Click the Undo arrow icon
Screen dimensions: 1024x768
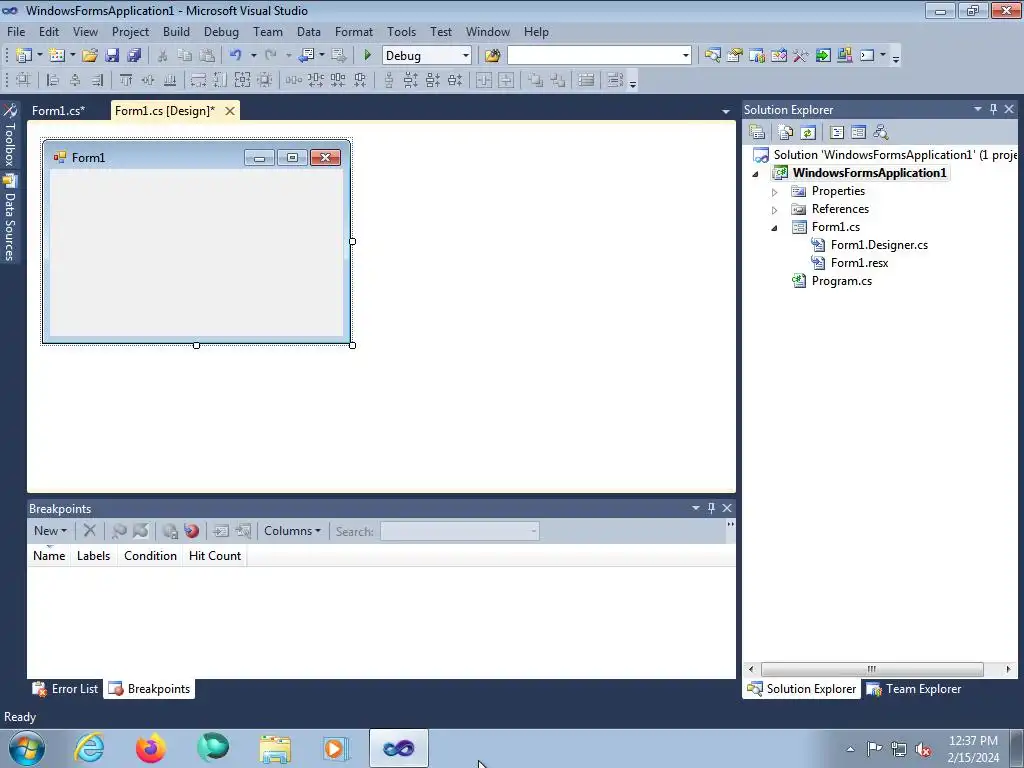pyautogui.click(x=236, y=56)
